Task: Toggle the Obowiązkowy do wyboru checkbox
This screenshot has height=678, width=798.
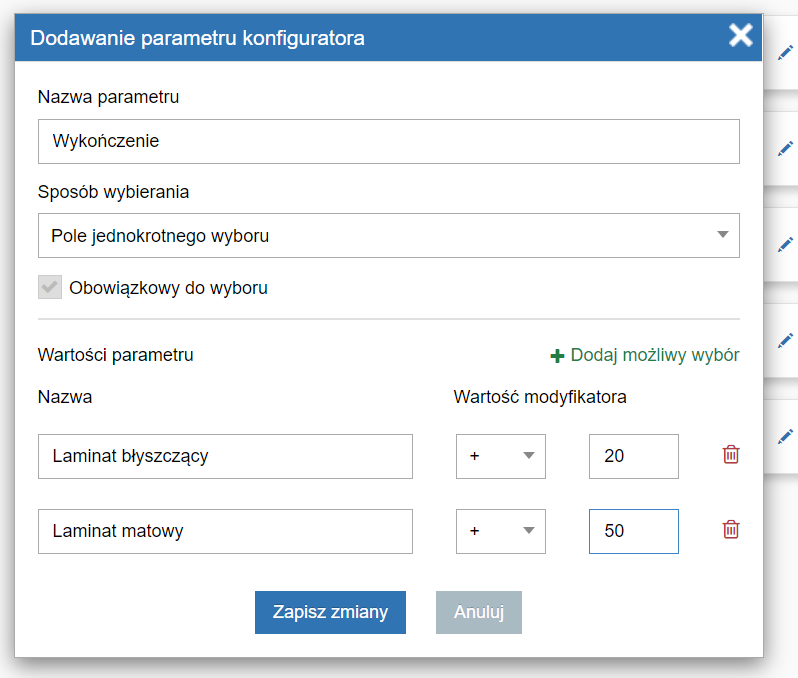Action: (50, 287)
